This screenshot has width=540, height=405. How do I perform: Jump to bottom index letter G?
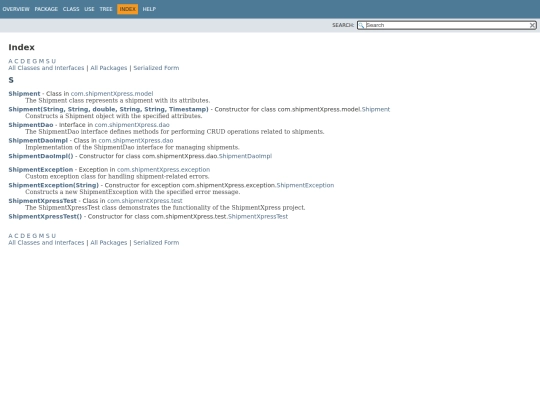[x=34, y=236]
